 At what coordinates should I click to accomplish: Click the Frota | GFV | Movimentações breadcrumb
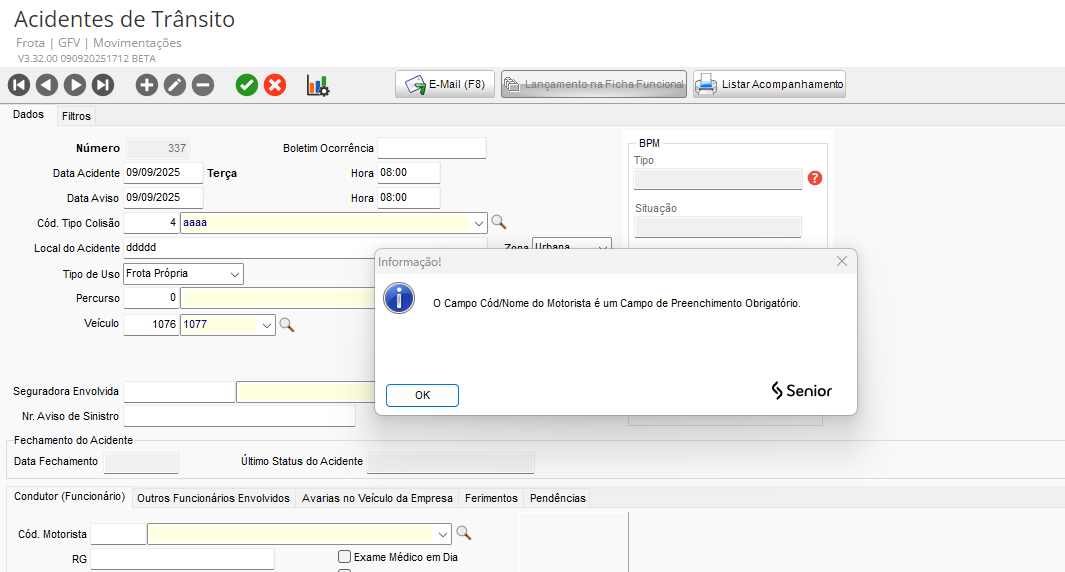[99, 43]
